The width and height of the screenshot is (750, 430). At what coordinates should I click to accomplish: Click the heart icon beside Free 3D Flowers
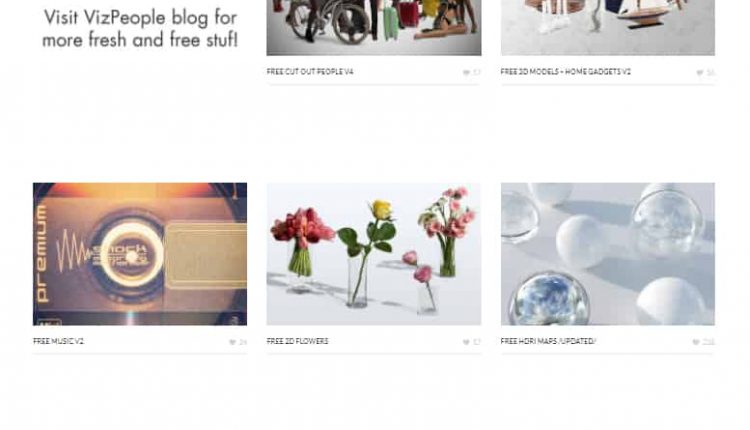466,342
